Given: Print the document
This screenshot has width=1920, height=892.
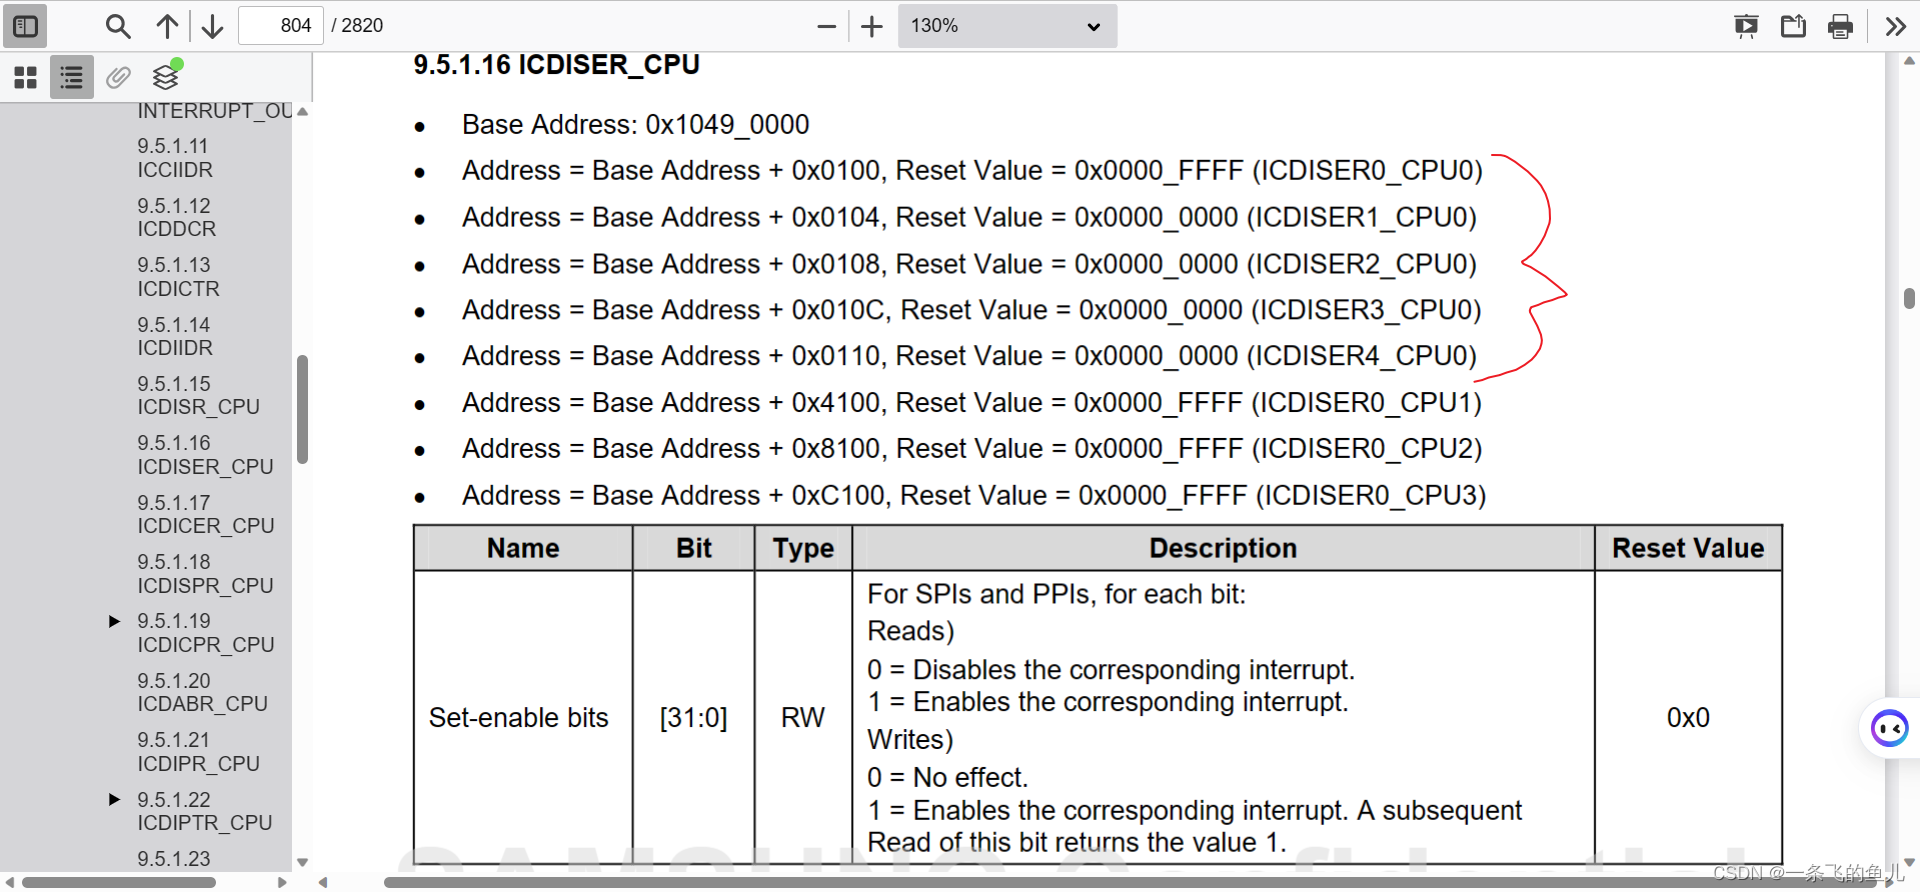Looking at the screenshot, I should pos(1840,26).
